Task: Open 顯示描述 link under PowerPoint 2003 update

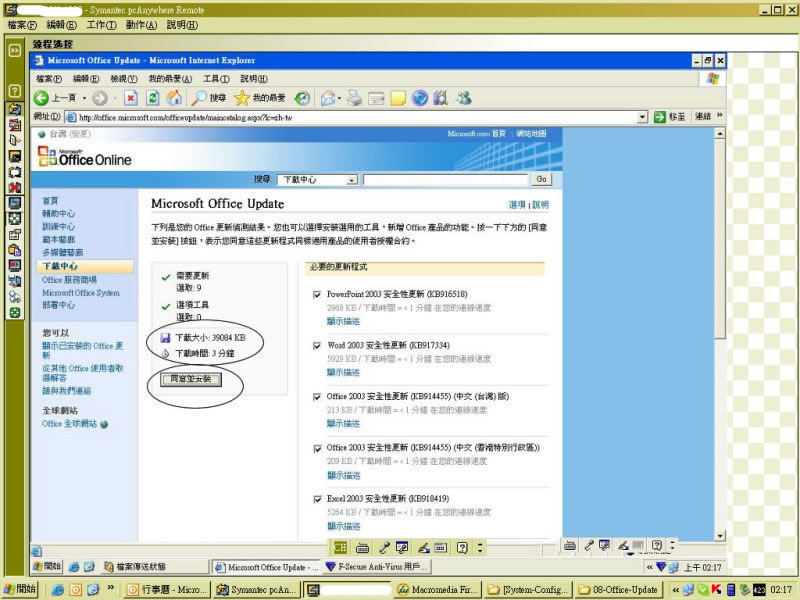Action: point(343,321)
